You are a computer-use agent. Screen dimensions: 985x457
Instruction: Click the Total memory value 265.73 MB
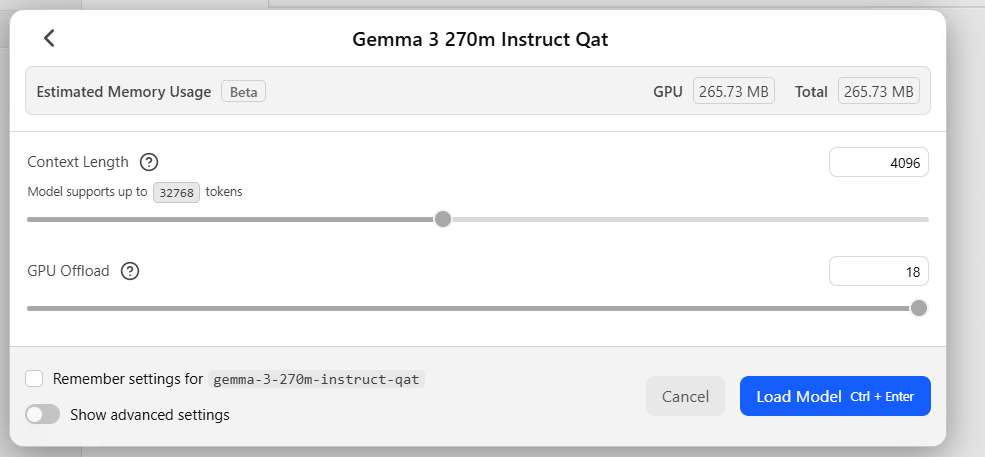click(x=878, y=92)
